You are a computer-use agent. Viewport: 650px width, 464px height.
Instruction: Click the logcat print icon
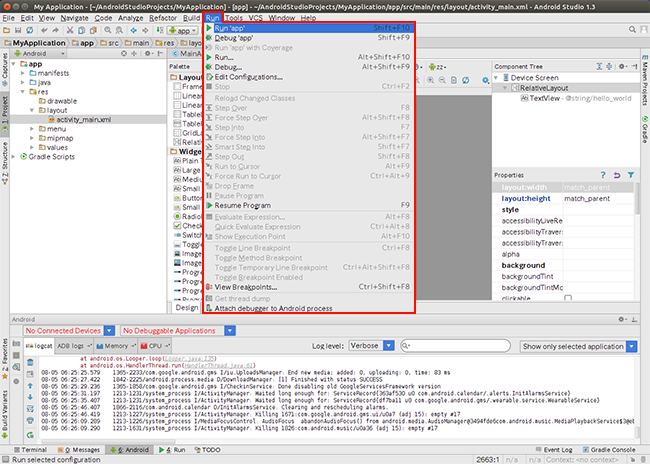(30, 420)
